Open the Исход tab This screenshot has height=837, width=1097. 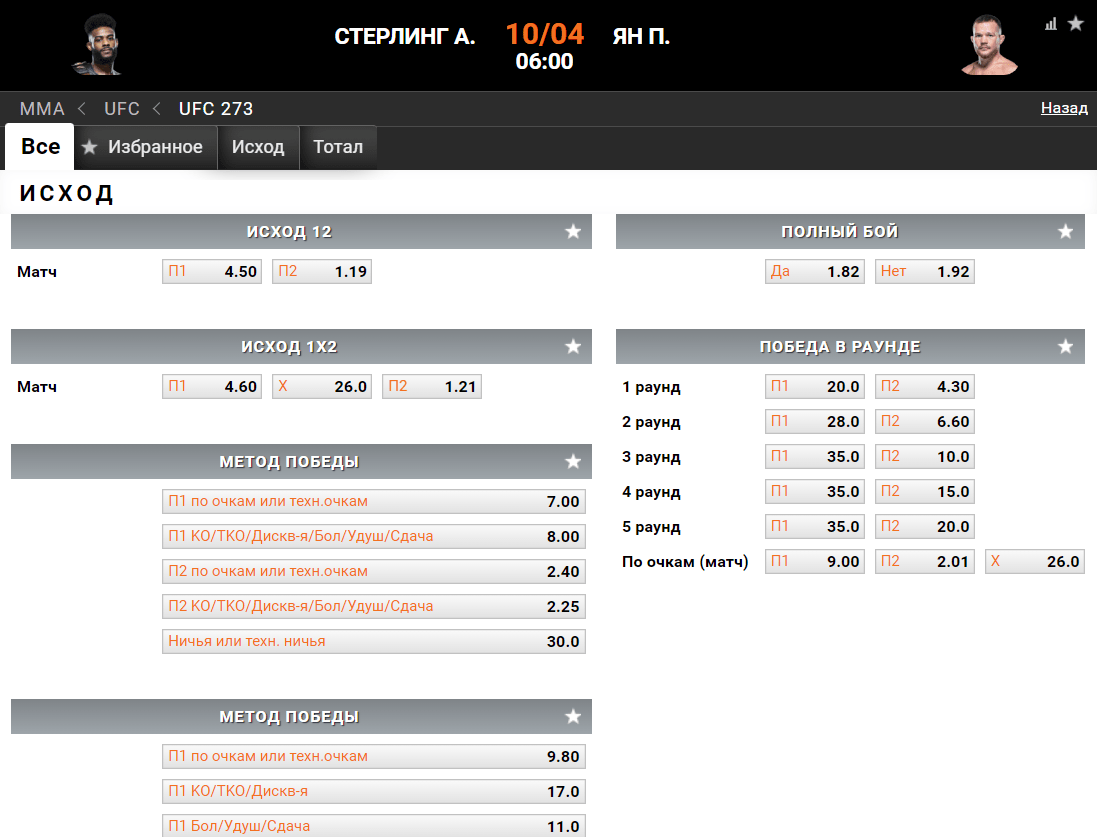click(258, 147)
